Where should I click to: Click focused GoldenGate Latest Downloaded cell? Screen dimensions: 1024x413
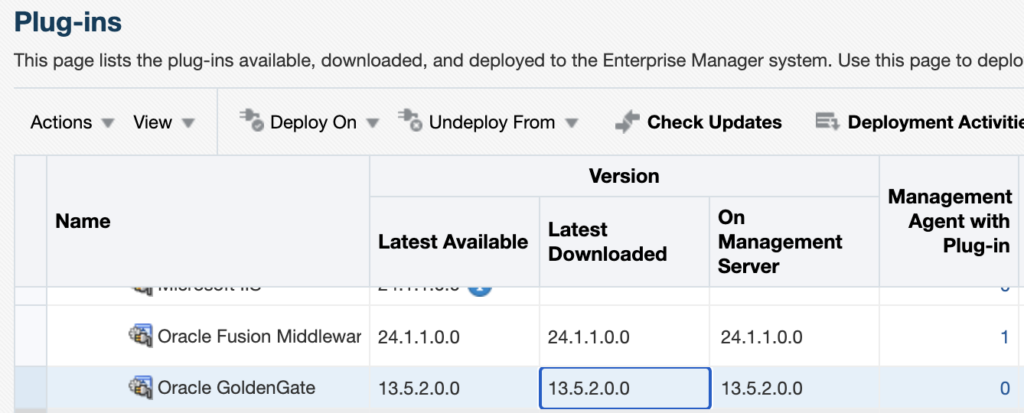(625, 388)
